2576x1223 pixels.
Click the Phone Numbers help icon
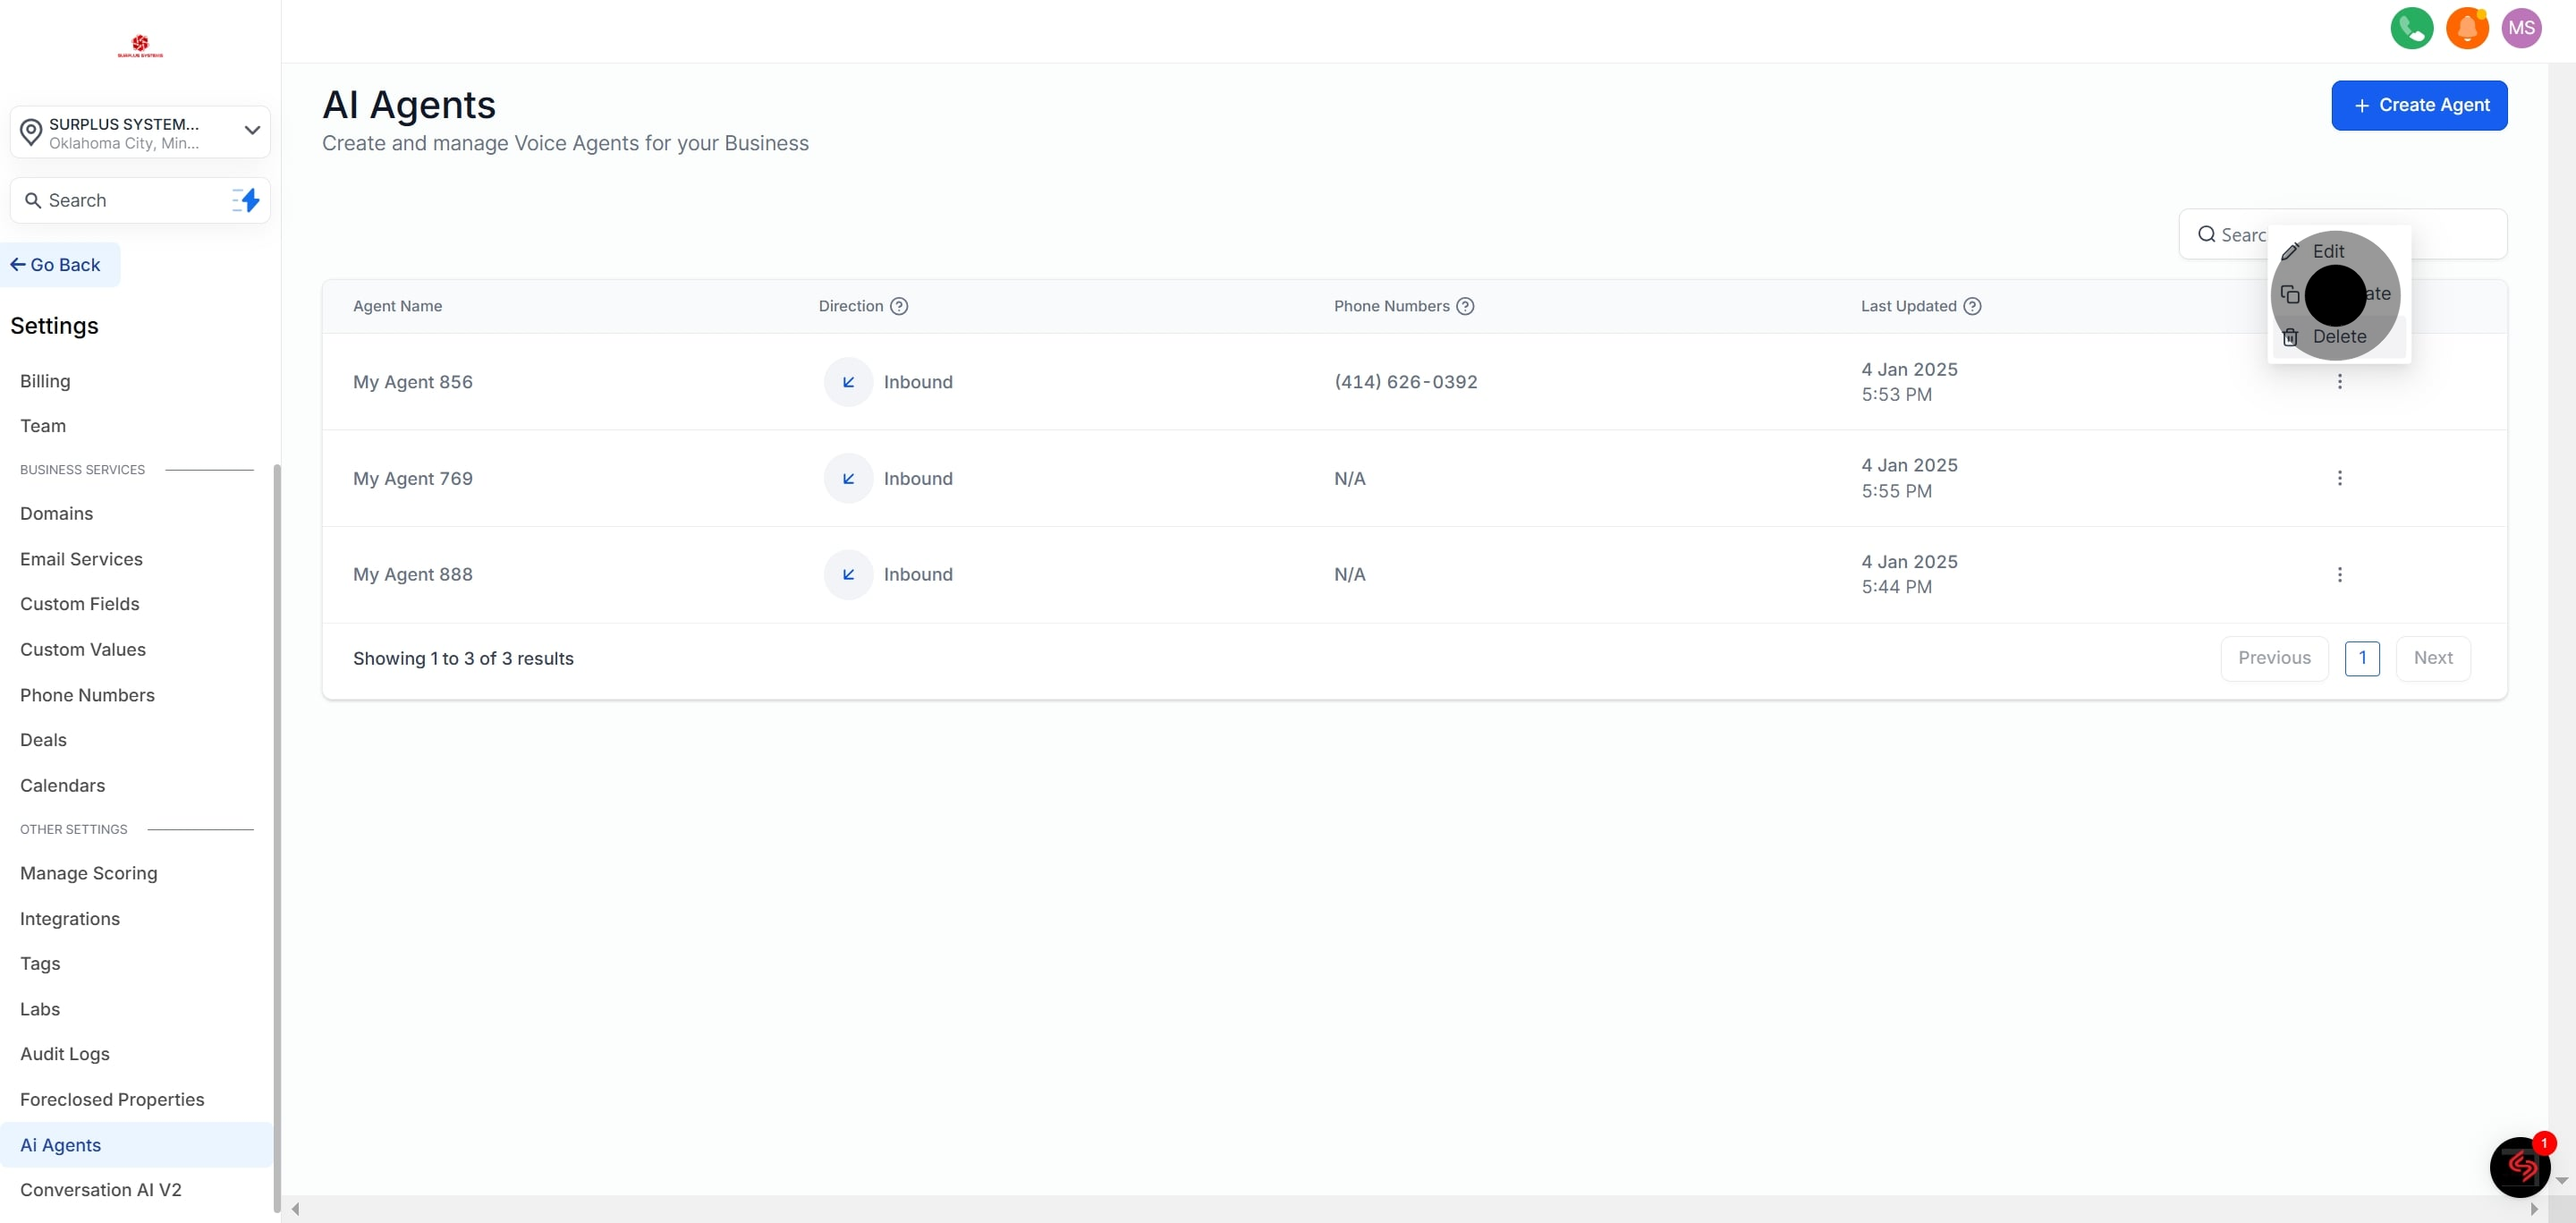pos(1465,306)
